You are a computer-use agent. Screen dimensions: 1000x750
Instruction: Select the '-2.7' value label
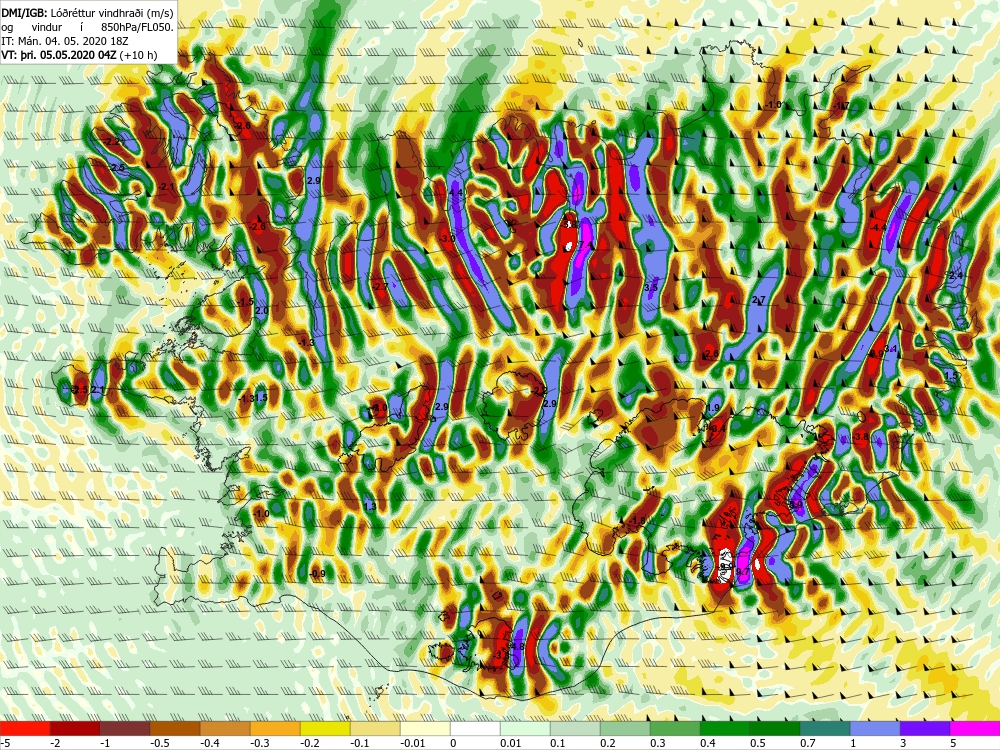click(381, 287)
